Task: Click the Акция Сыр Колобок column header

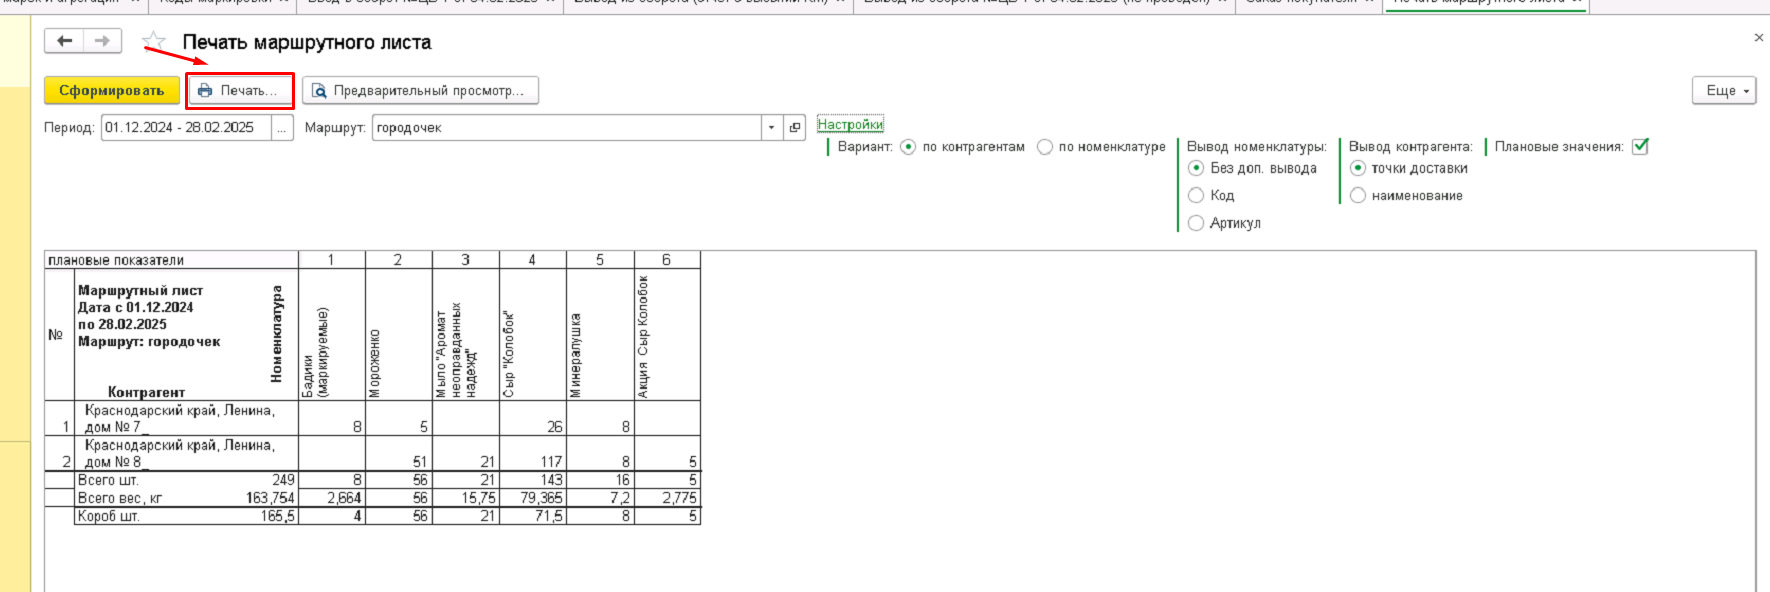Action: pyautogui.click(x=667, y=335)
